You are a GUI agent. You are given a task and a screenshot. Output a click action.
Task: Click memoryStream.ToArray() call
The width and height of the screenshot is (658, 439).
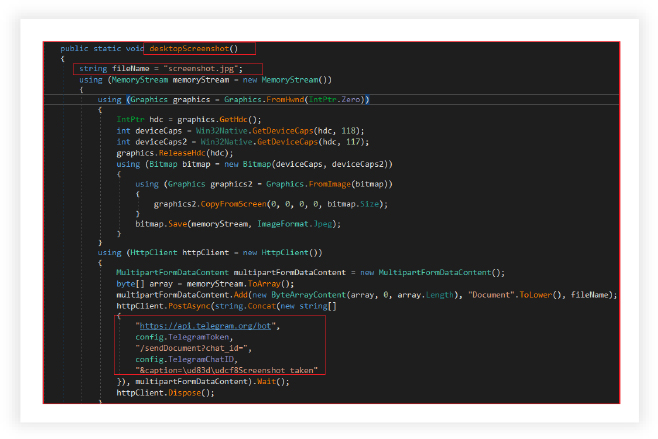tap(240, 284)
